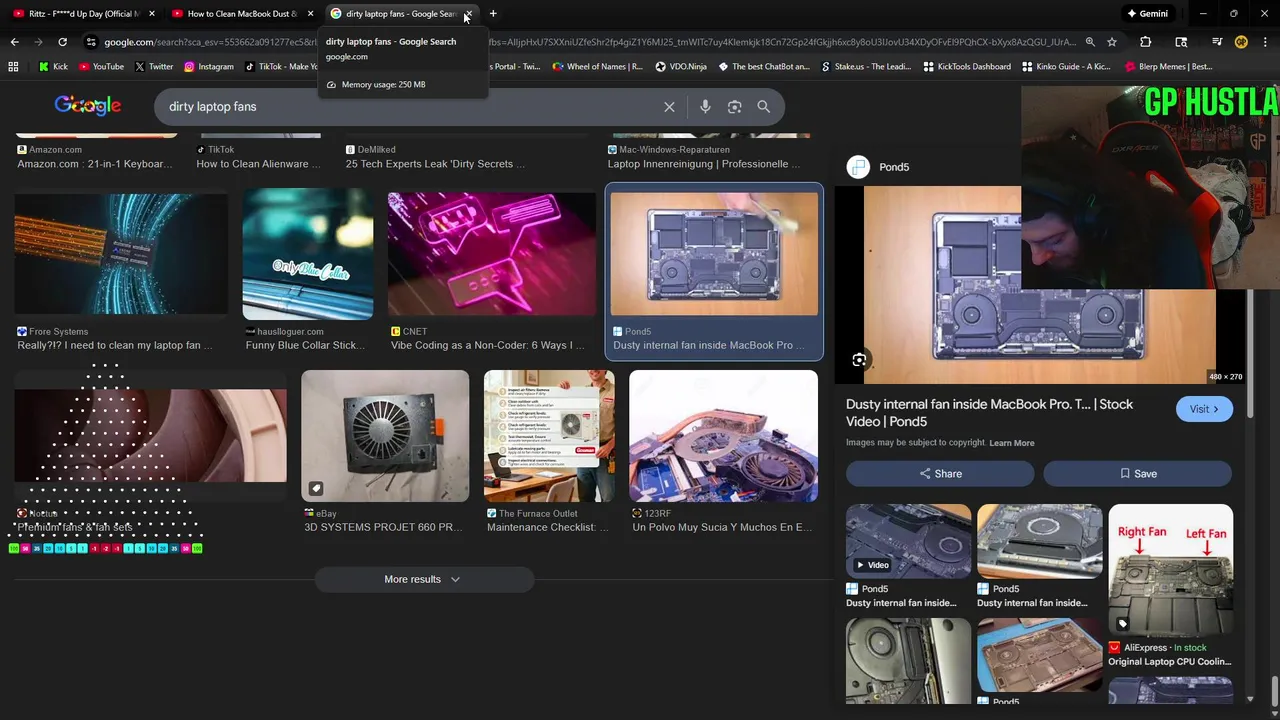The width and height of the screenshot is (1280, 720).
Task: Open the Stake.us bookmark
Action: pos(866,67)
